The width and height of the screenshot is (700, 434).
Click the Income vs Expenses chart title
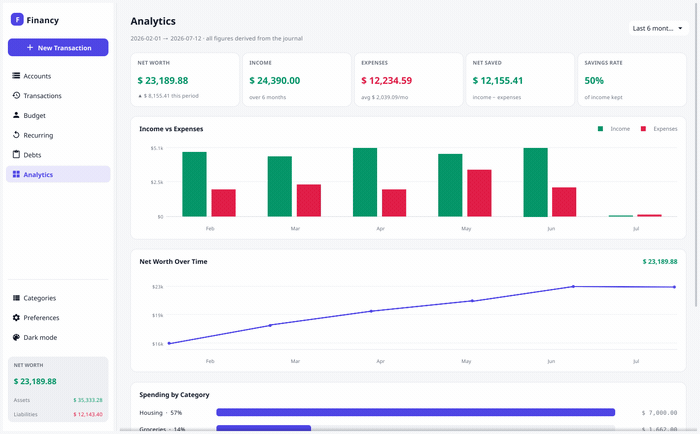click(171, 129)
